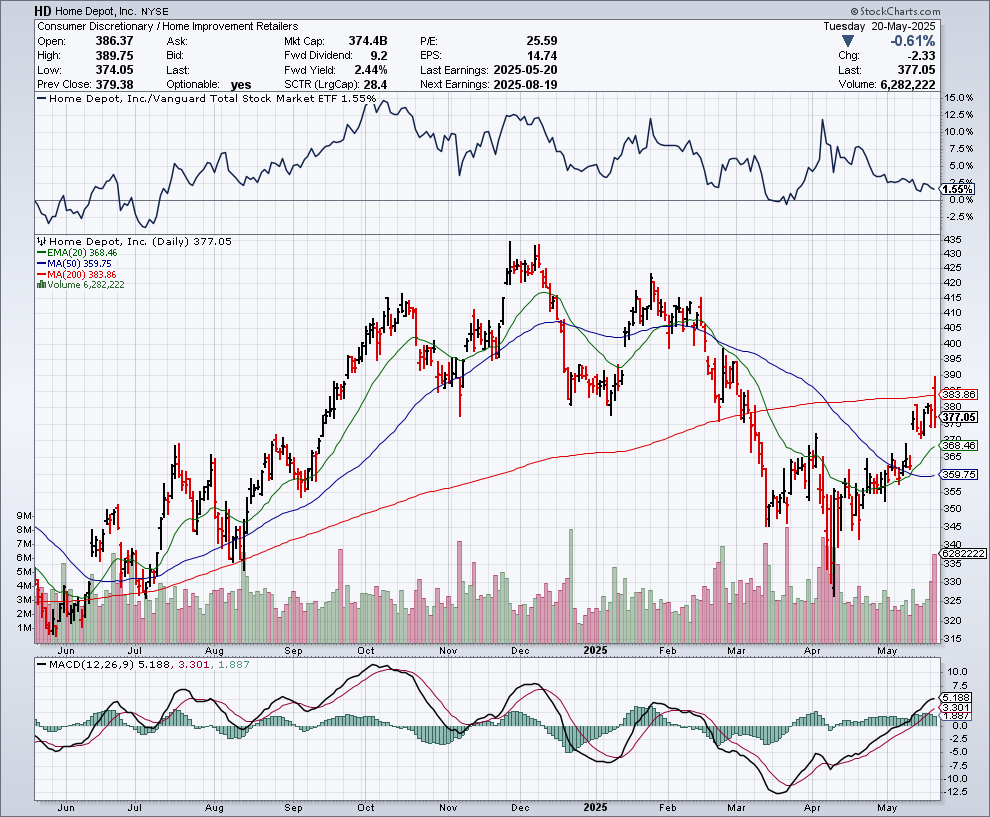Click the 2025 label on price chart axis

click(595, 650)
